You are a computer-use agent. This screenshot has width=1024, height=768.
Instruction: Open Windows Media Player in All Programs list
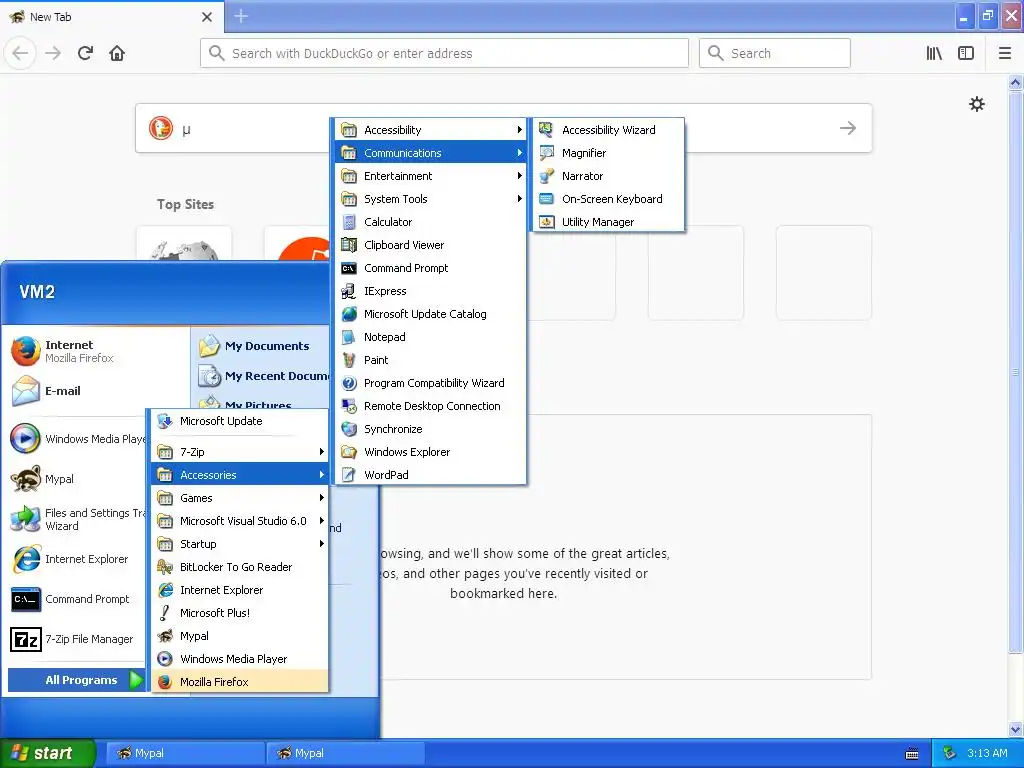(240, 659)
